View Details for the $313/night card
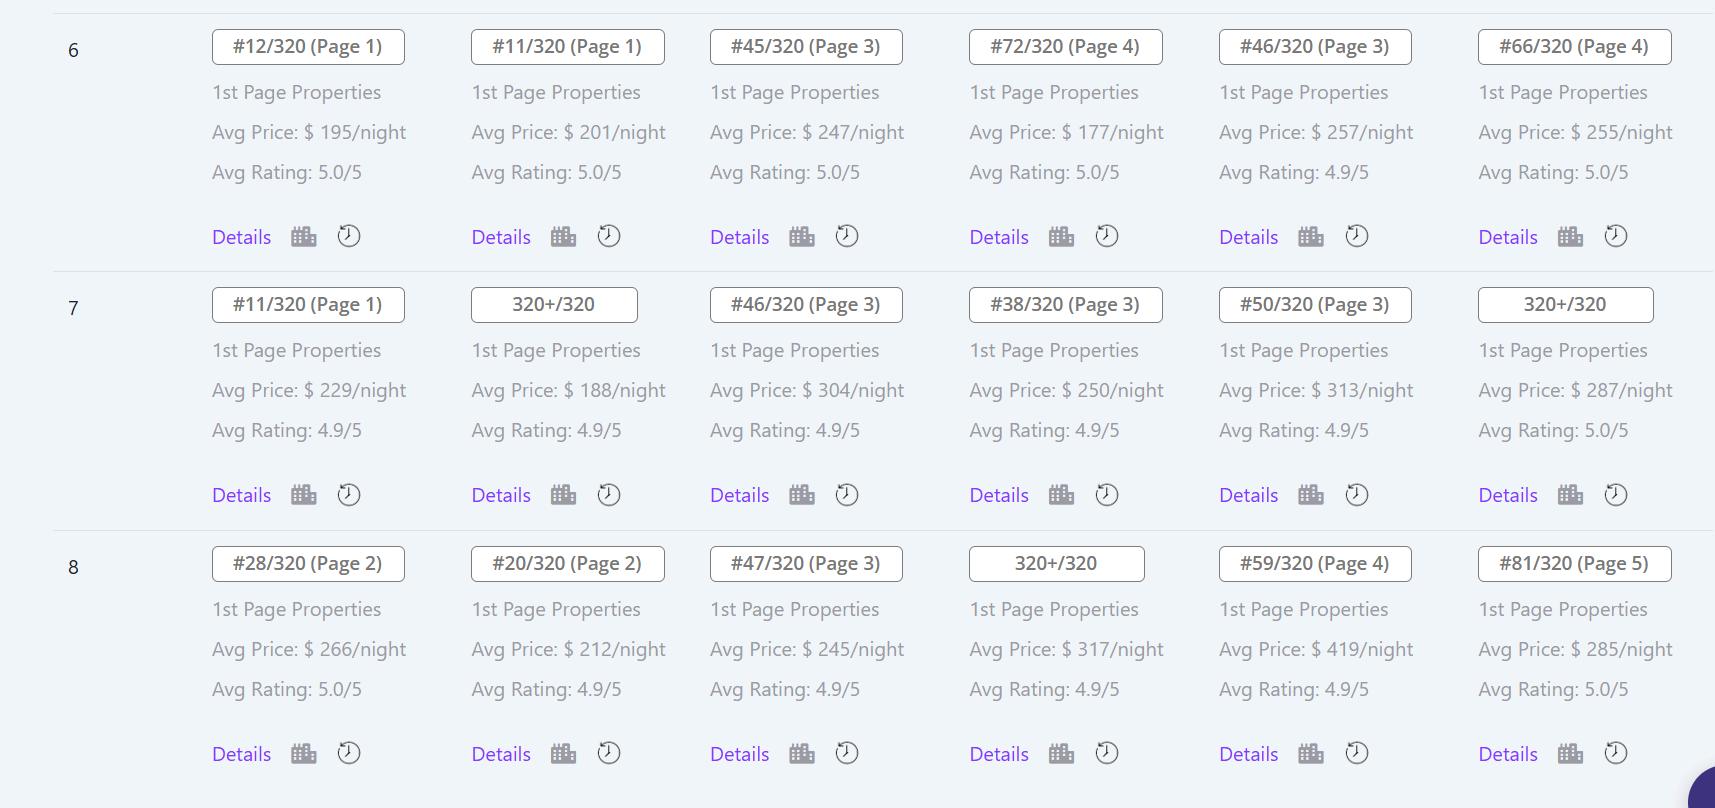The image size is (1715, 808). point(1249,495)
